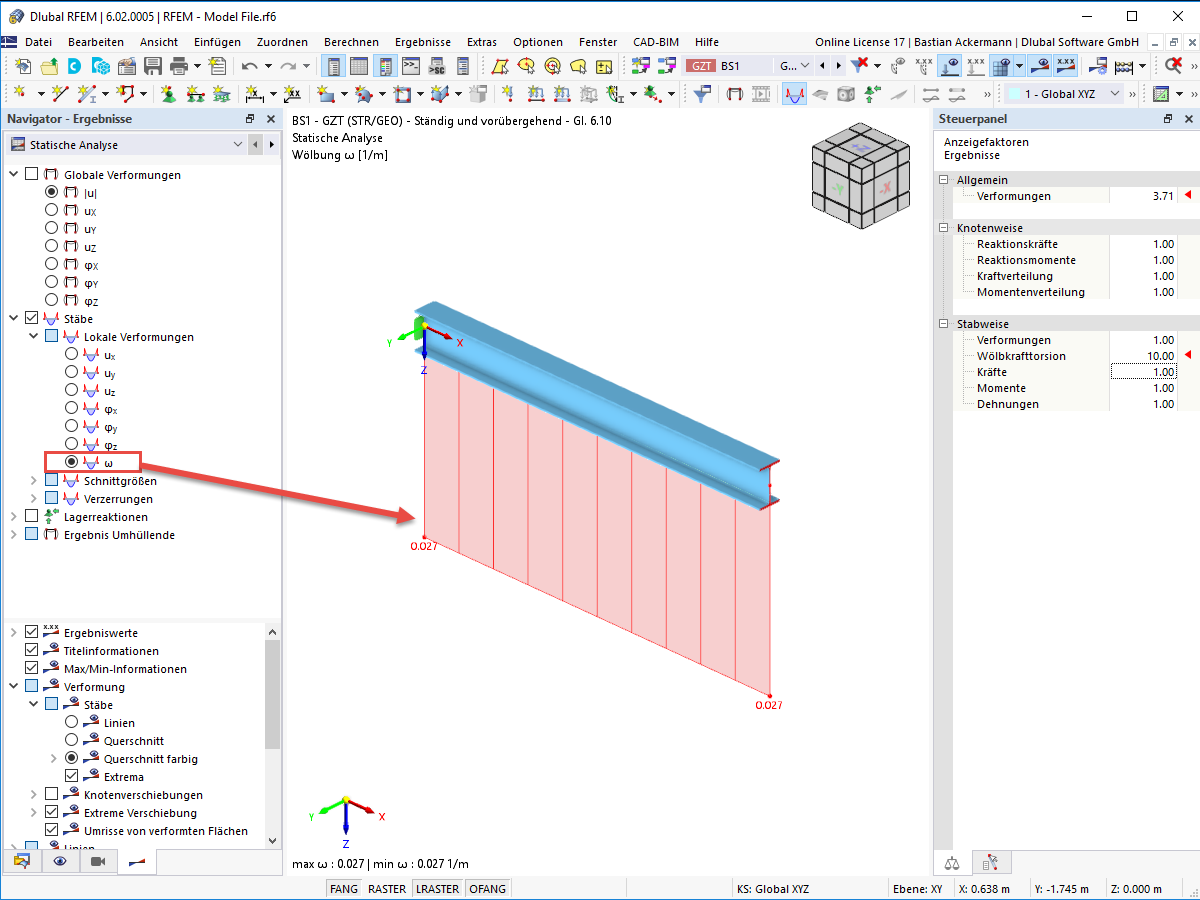Click the Navigator Data folder tab icon
1200x900 pixels.
click(x=22, y=861)
